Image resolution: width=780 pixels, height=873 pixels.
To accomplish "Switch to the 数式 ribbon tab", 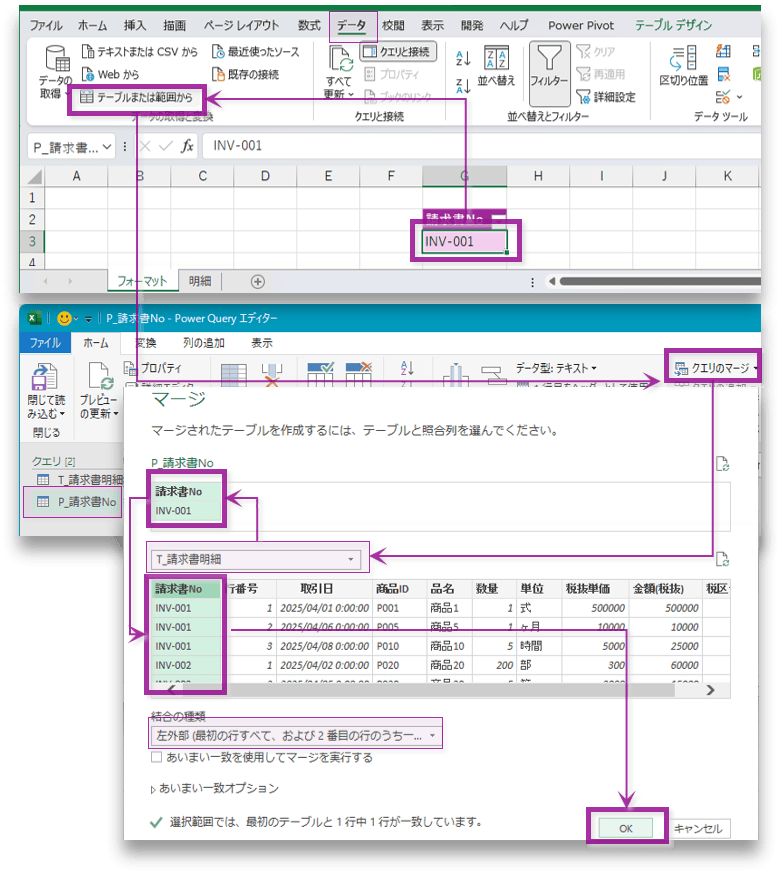I will point(309,26).
